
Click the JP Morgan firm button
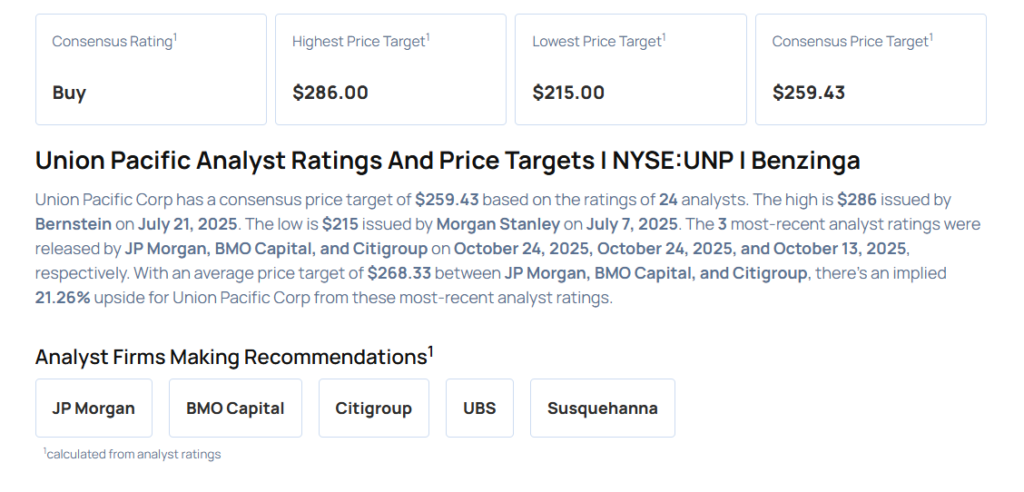[x=93, y=408]
